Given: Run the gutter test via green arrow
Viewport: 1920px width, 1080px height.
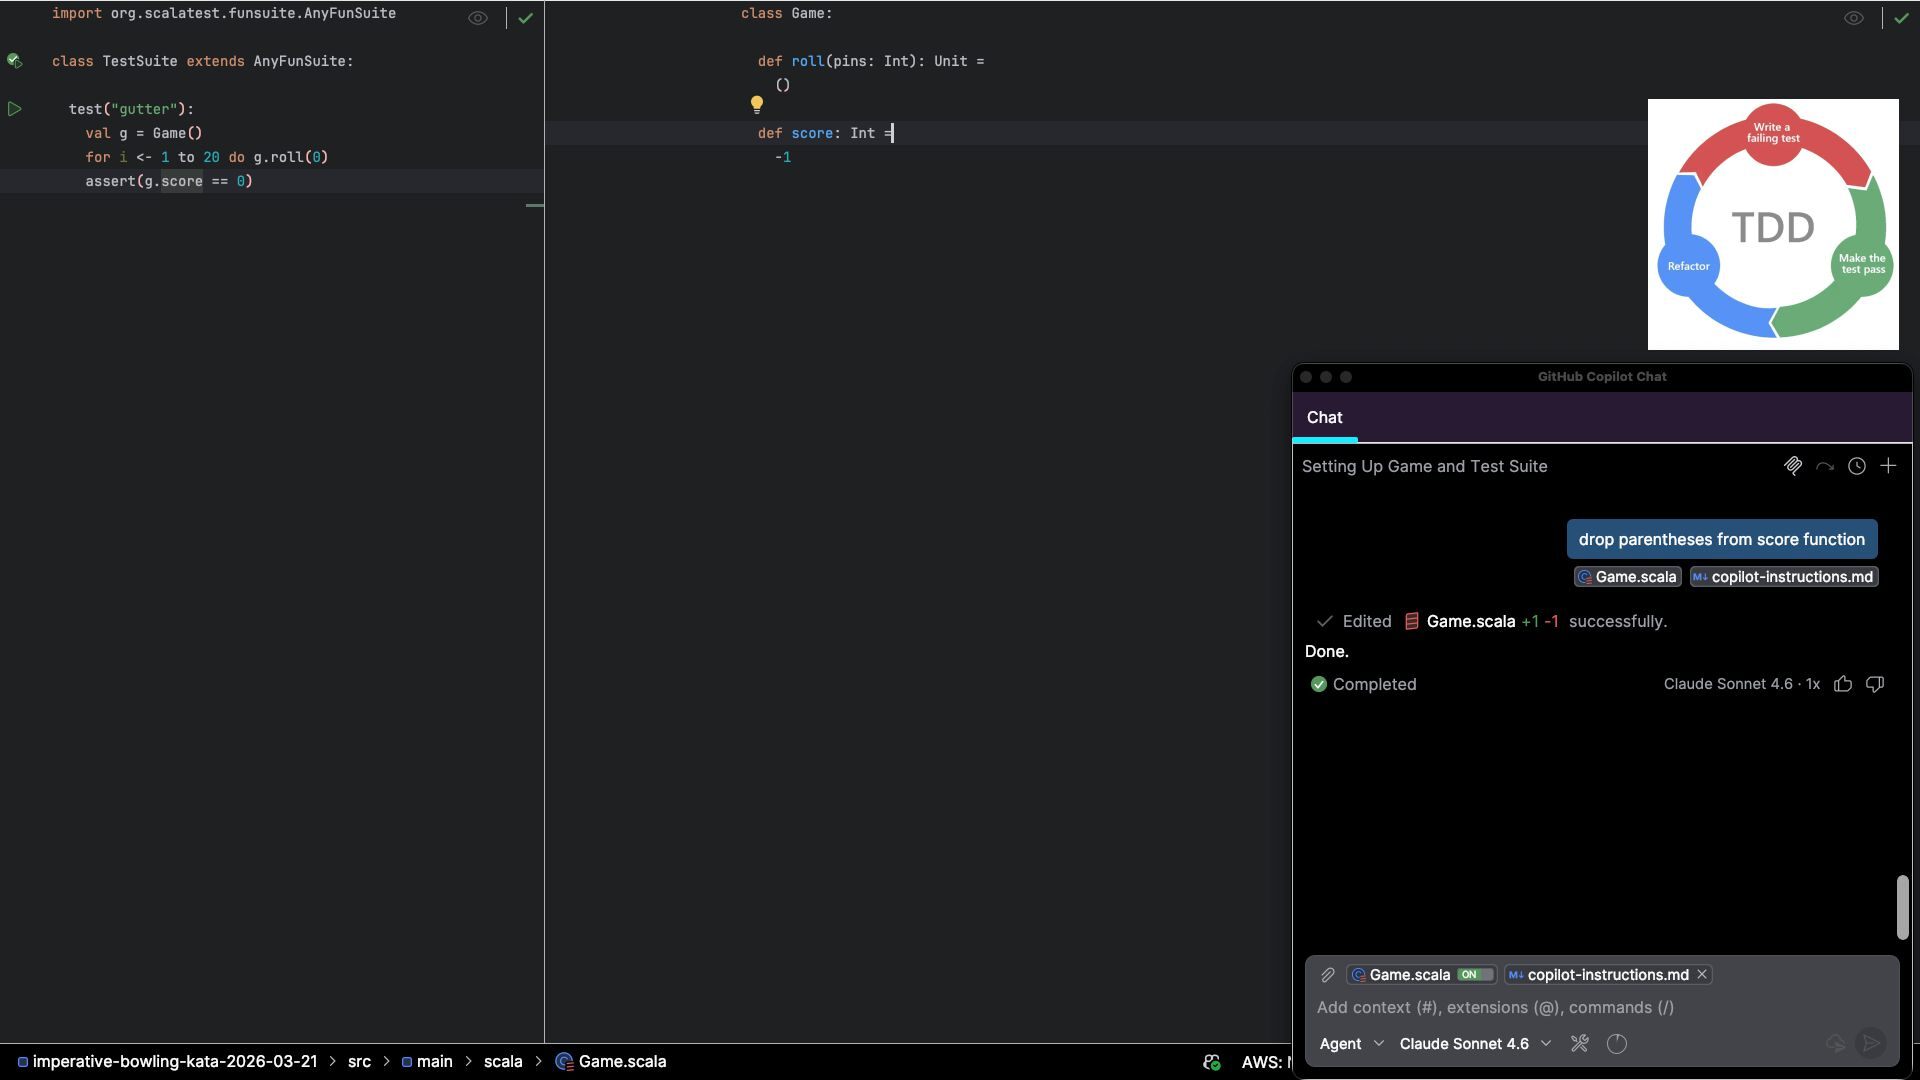Looking at the screenshot, I should tap(15, 109).
